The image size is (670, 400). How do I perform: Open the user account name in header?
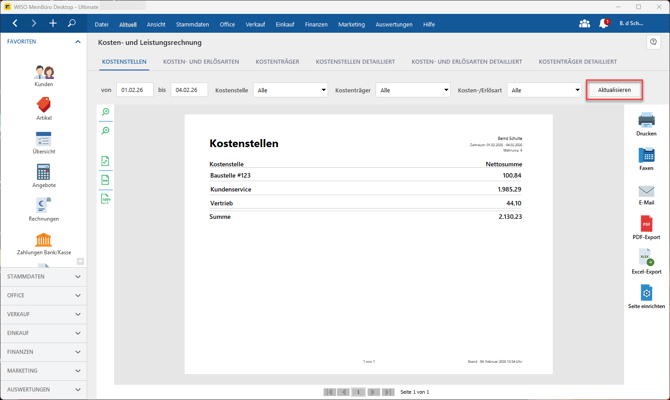point(631,24)
